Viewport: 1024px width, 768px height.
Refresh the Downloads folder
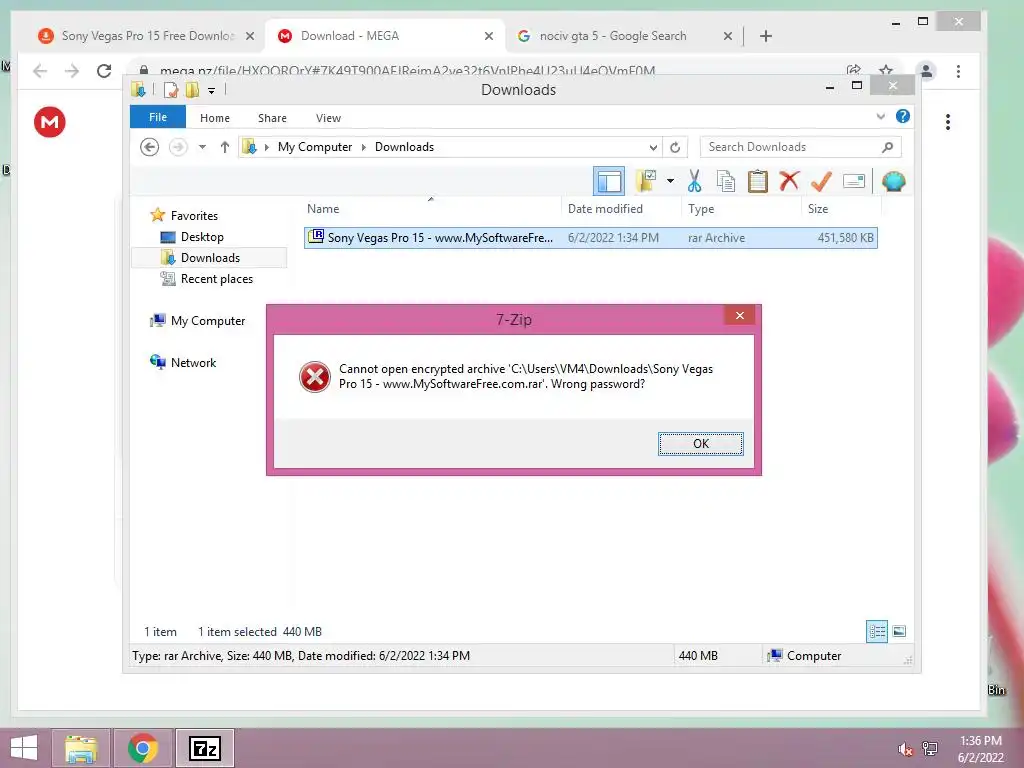(x=675, y=148)
